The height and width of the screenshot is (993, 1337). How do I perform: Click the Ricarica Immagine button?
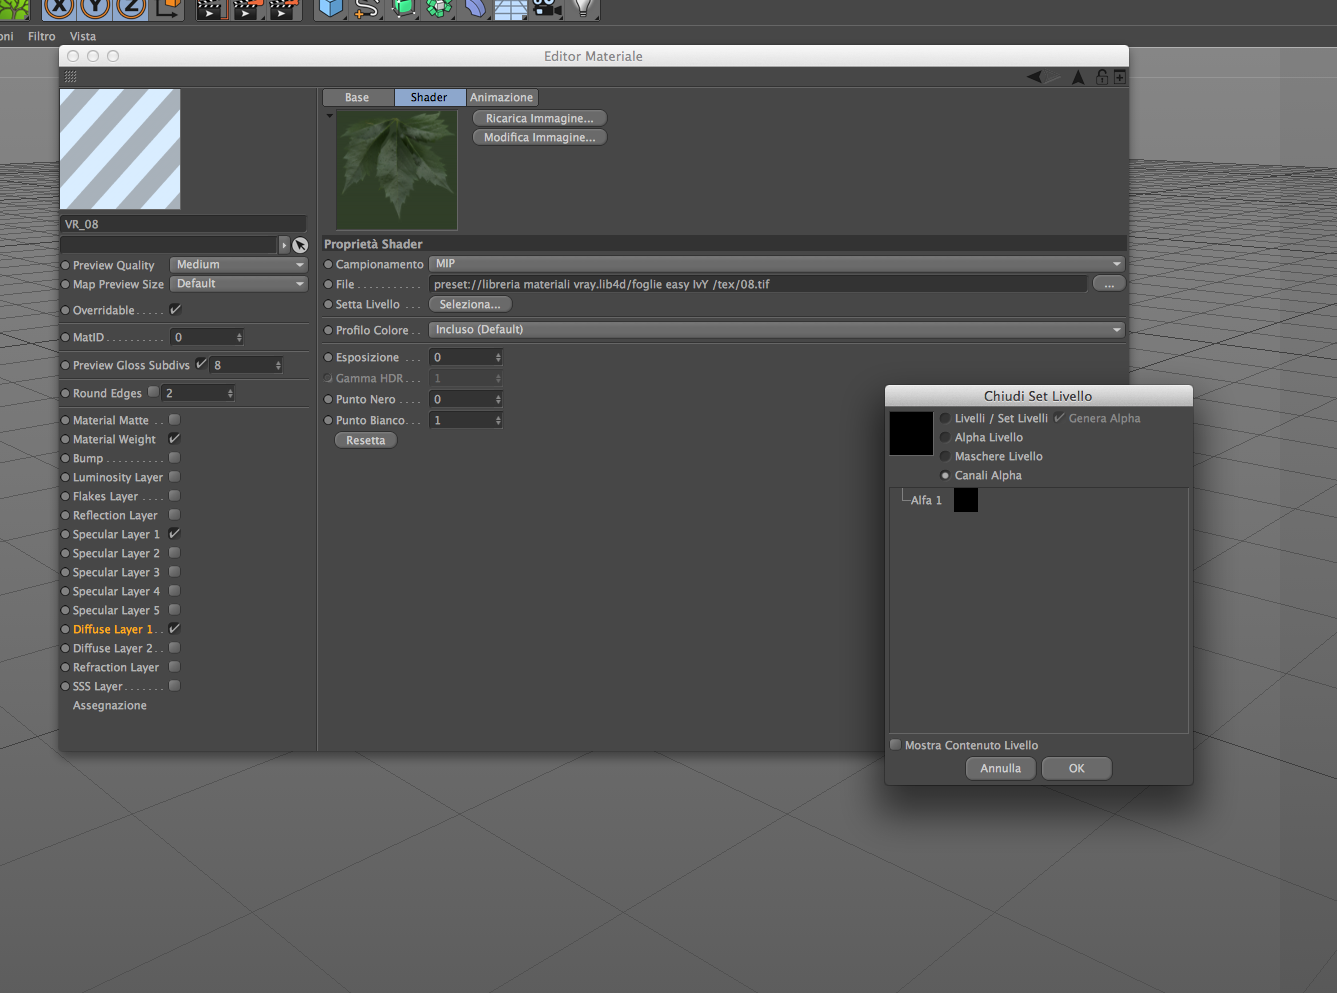tap(540, 118)
